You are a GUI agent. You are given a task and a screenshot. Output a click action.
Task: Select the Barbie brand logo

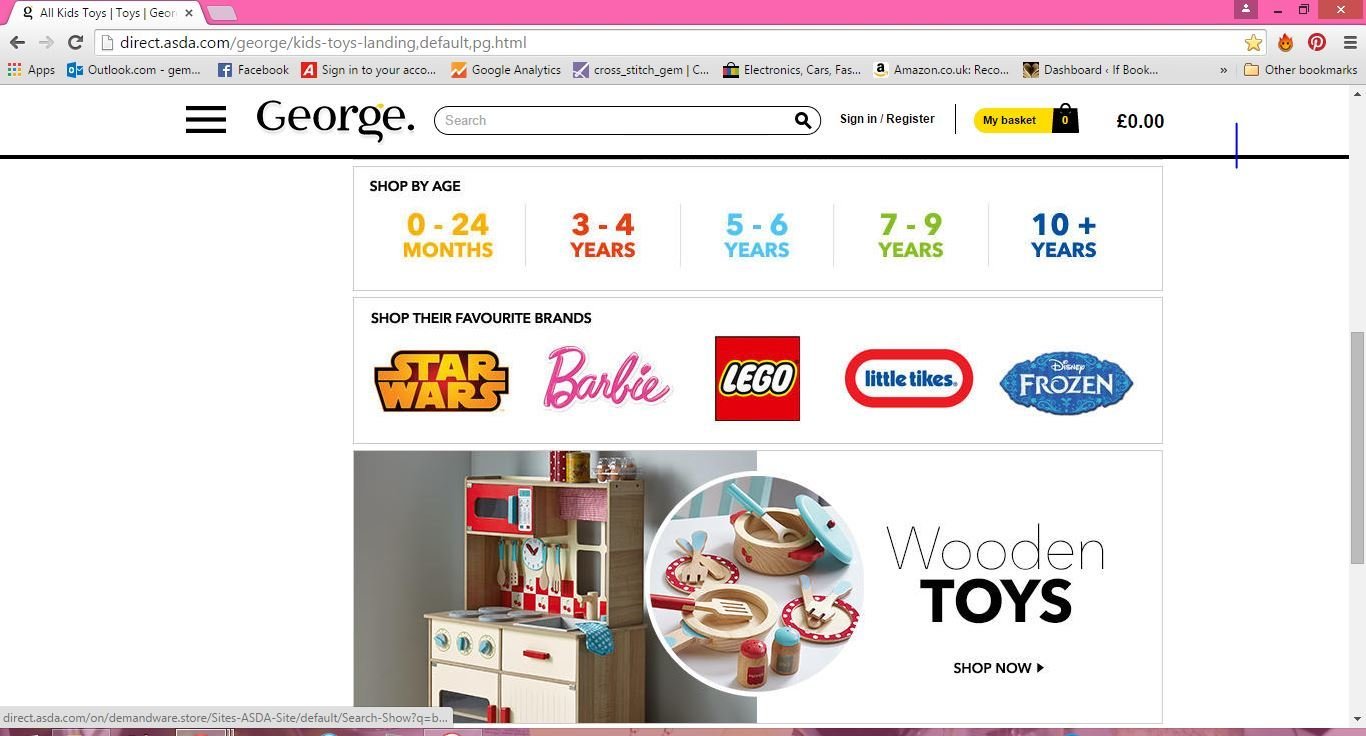coord(607,378)
